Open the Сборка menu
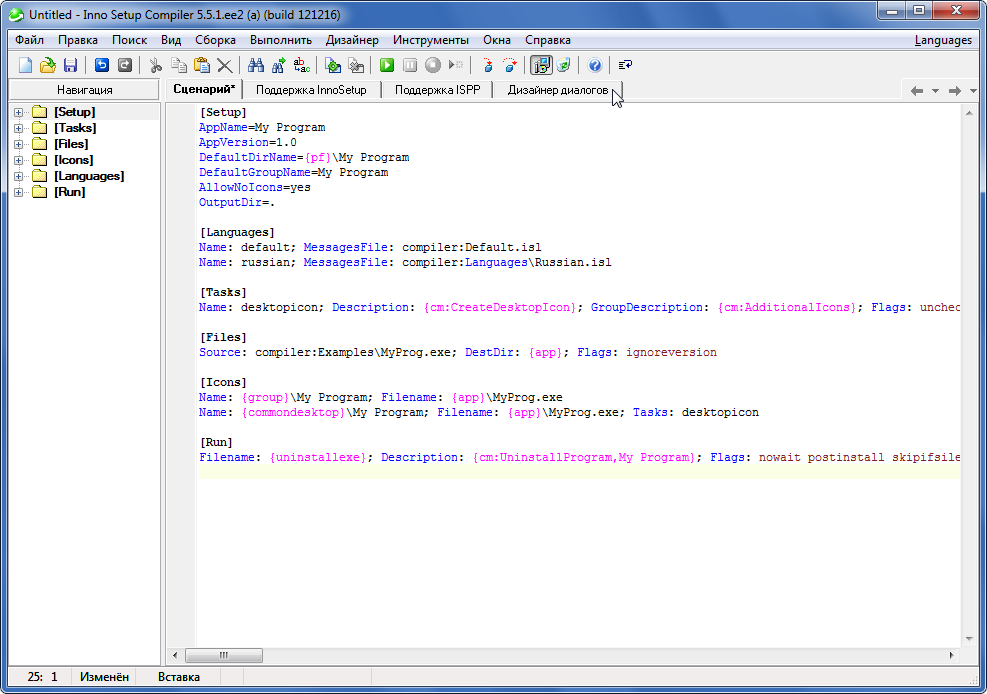The width and height of the screenshot is (987, 694). coord(215,40)
